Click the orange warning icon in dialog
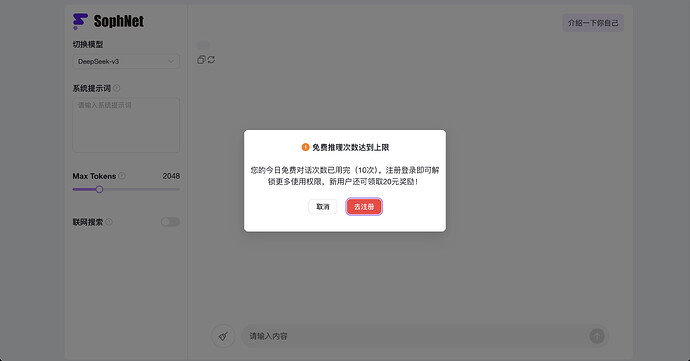 (x=305, y=147)
